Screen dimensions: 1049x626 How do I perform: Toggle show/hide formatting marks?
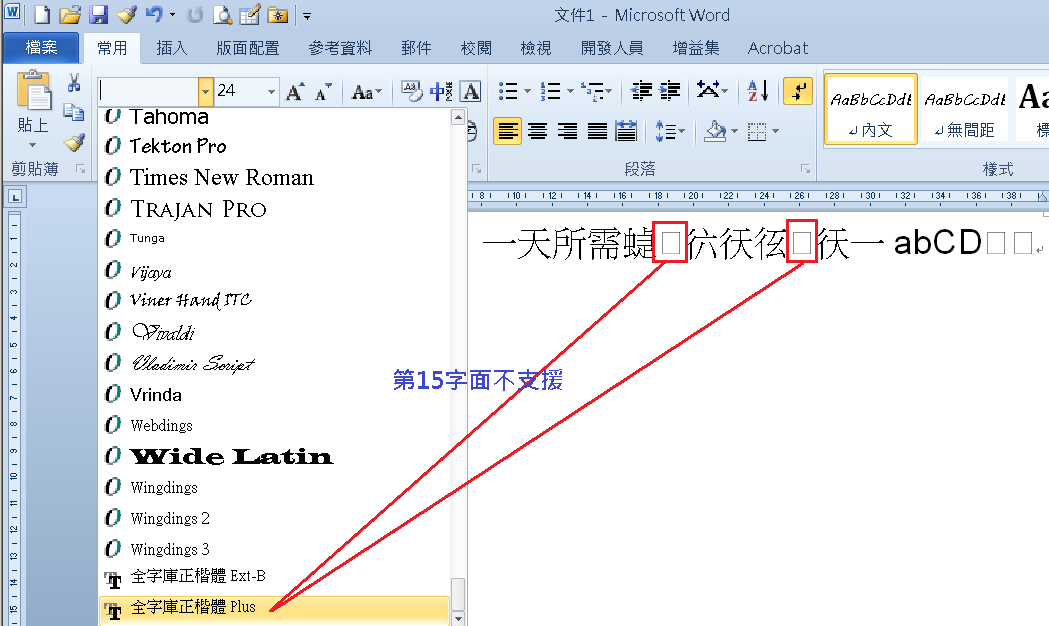pyautogui.click(x=798, y=92)
